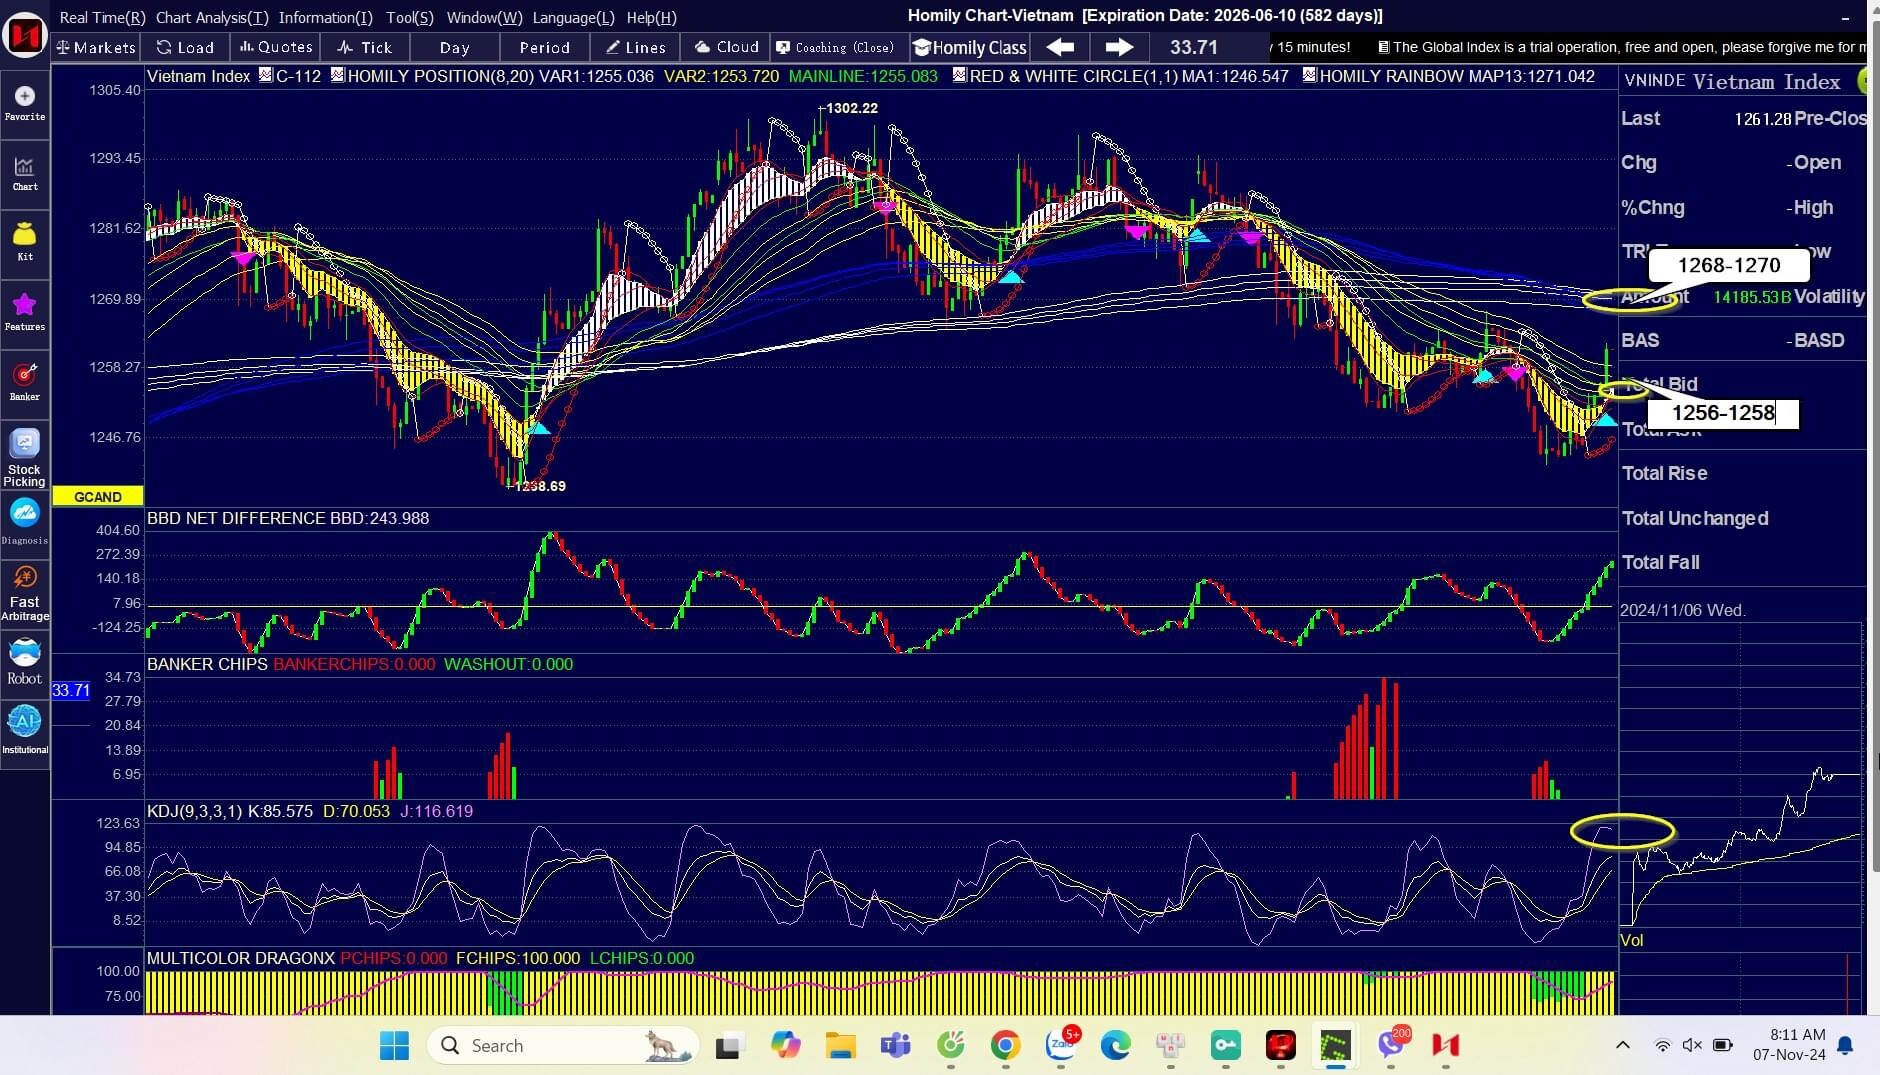Click the Load toolbar button
Image resolution: width=1880 pixels, height=1075 pixels.
186,47
